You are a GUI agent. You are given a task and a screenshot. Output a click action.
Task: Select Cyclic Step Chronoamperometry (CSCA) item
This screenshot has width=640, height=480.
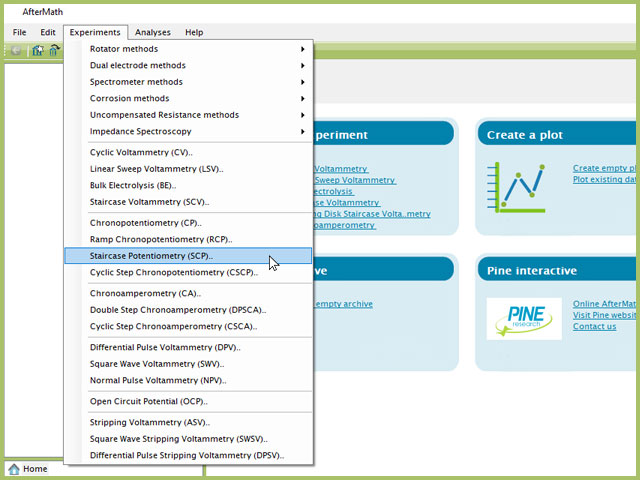click(189, 327)
